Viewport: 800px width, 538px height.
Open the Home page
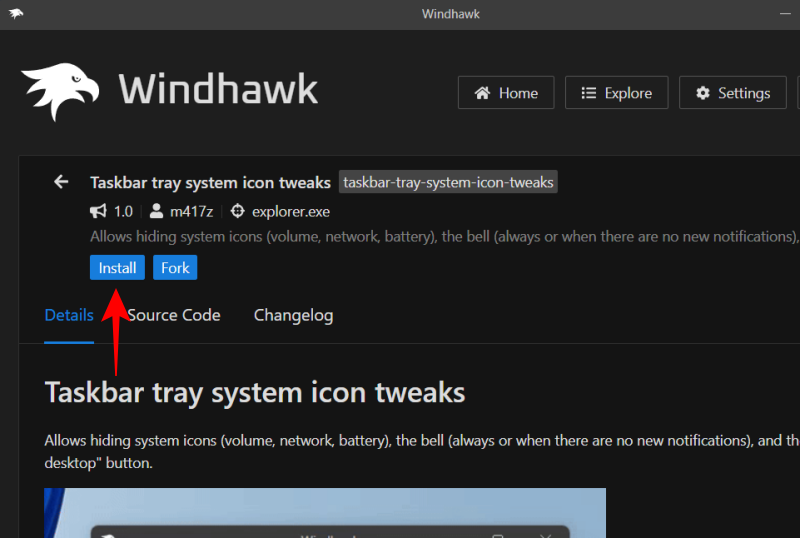point(506,93)
